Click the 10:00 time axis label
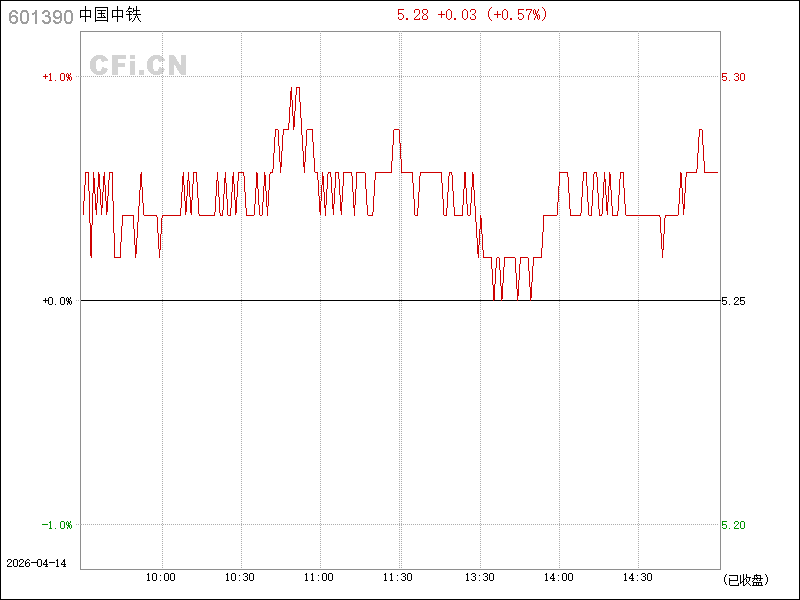This screenshot has width=800, height=600. 161,577
